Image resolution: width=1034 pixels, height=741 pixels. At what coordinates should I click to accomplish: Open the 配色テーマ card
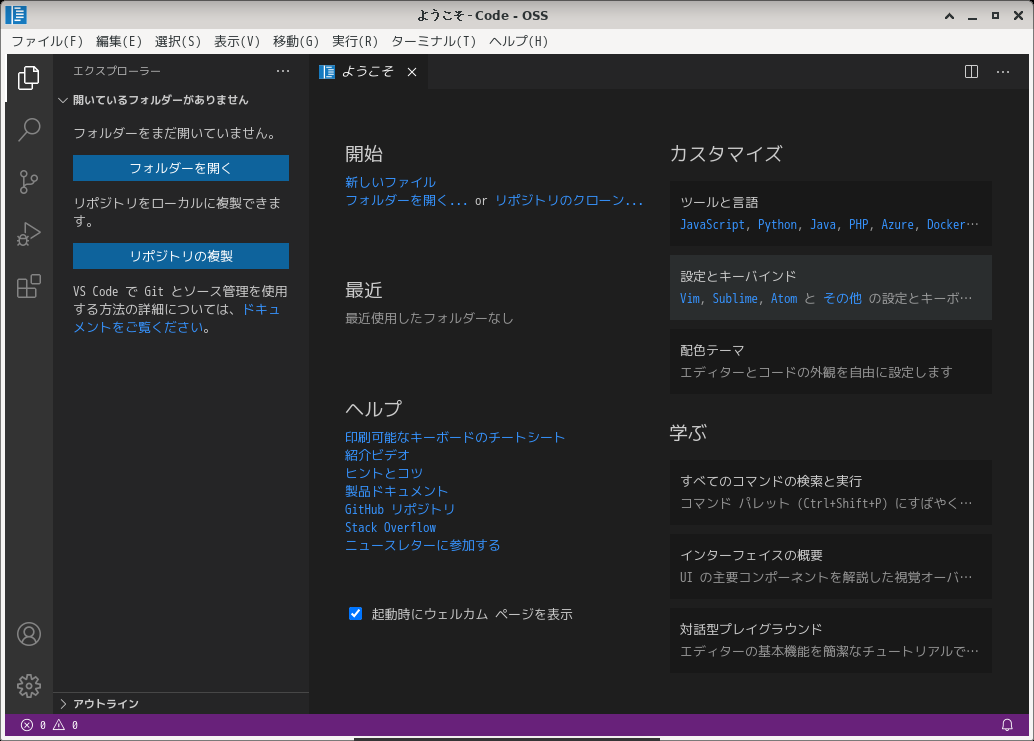click(831, 361)
